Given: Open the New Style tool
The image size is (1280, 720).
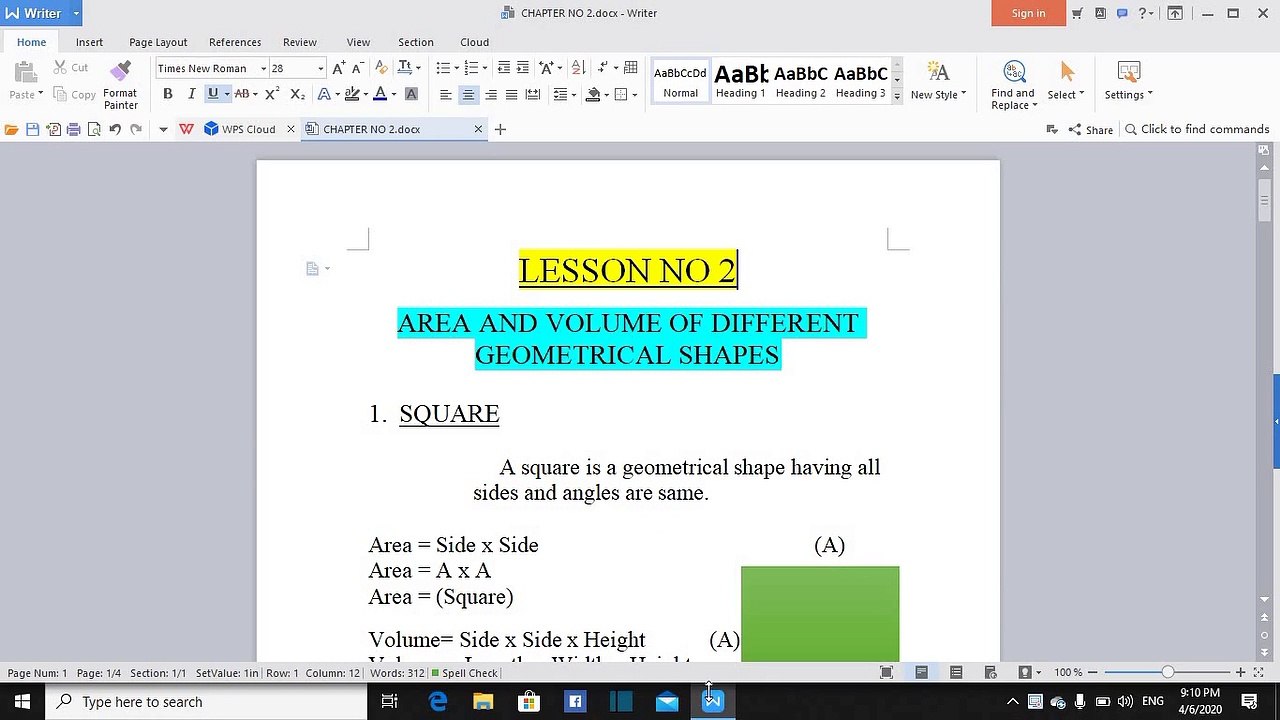Looking at the screenshot, I should pyautogui.click(x=938, y=82).
